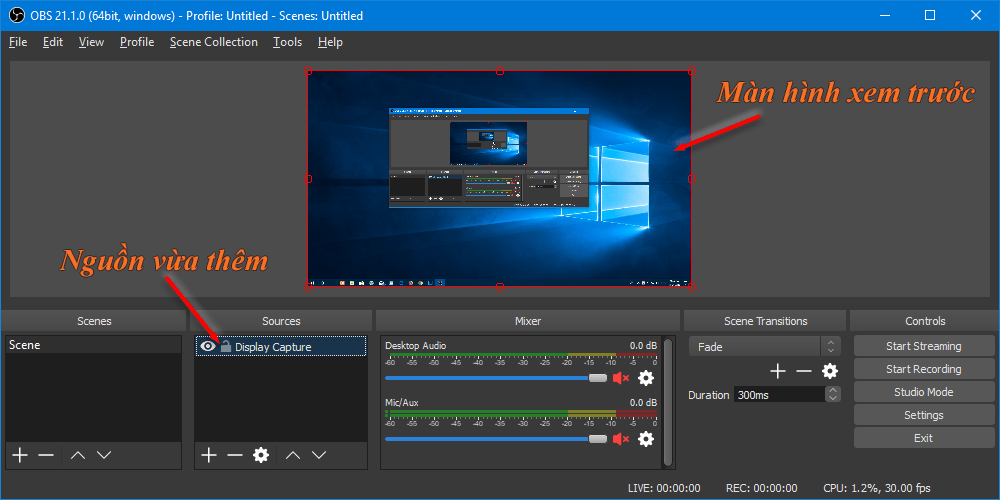Remove the selected scene with minus icon

(x=46, y=455)
